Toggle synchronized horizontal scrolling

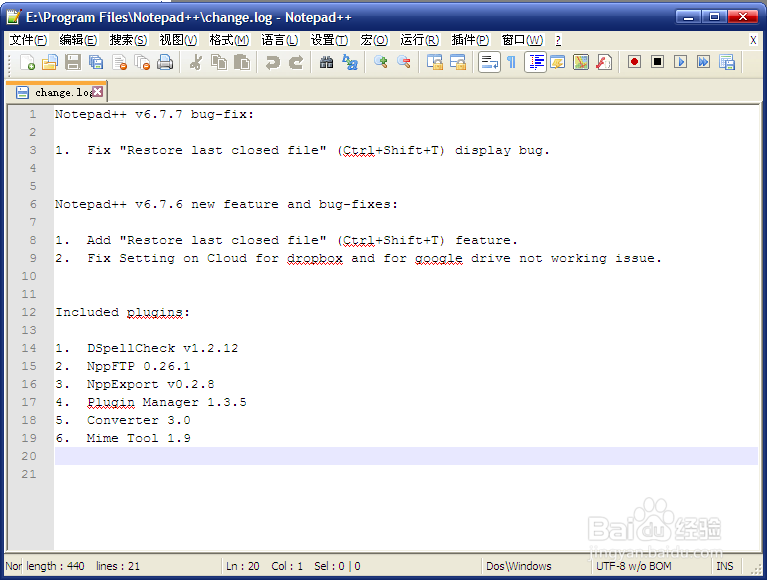pyautogui.click(x=457, y=62)
